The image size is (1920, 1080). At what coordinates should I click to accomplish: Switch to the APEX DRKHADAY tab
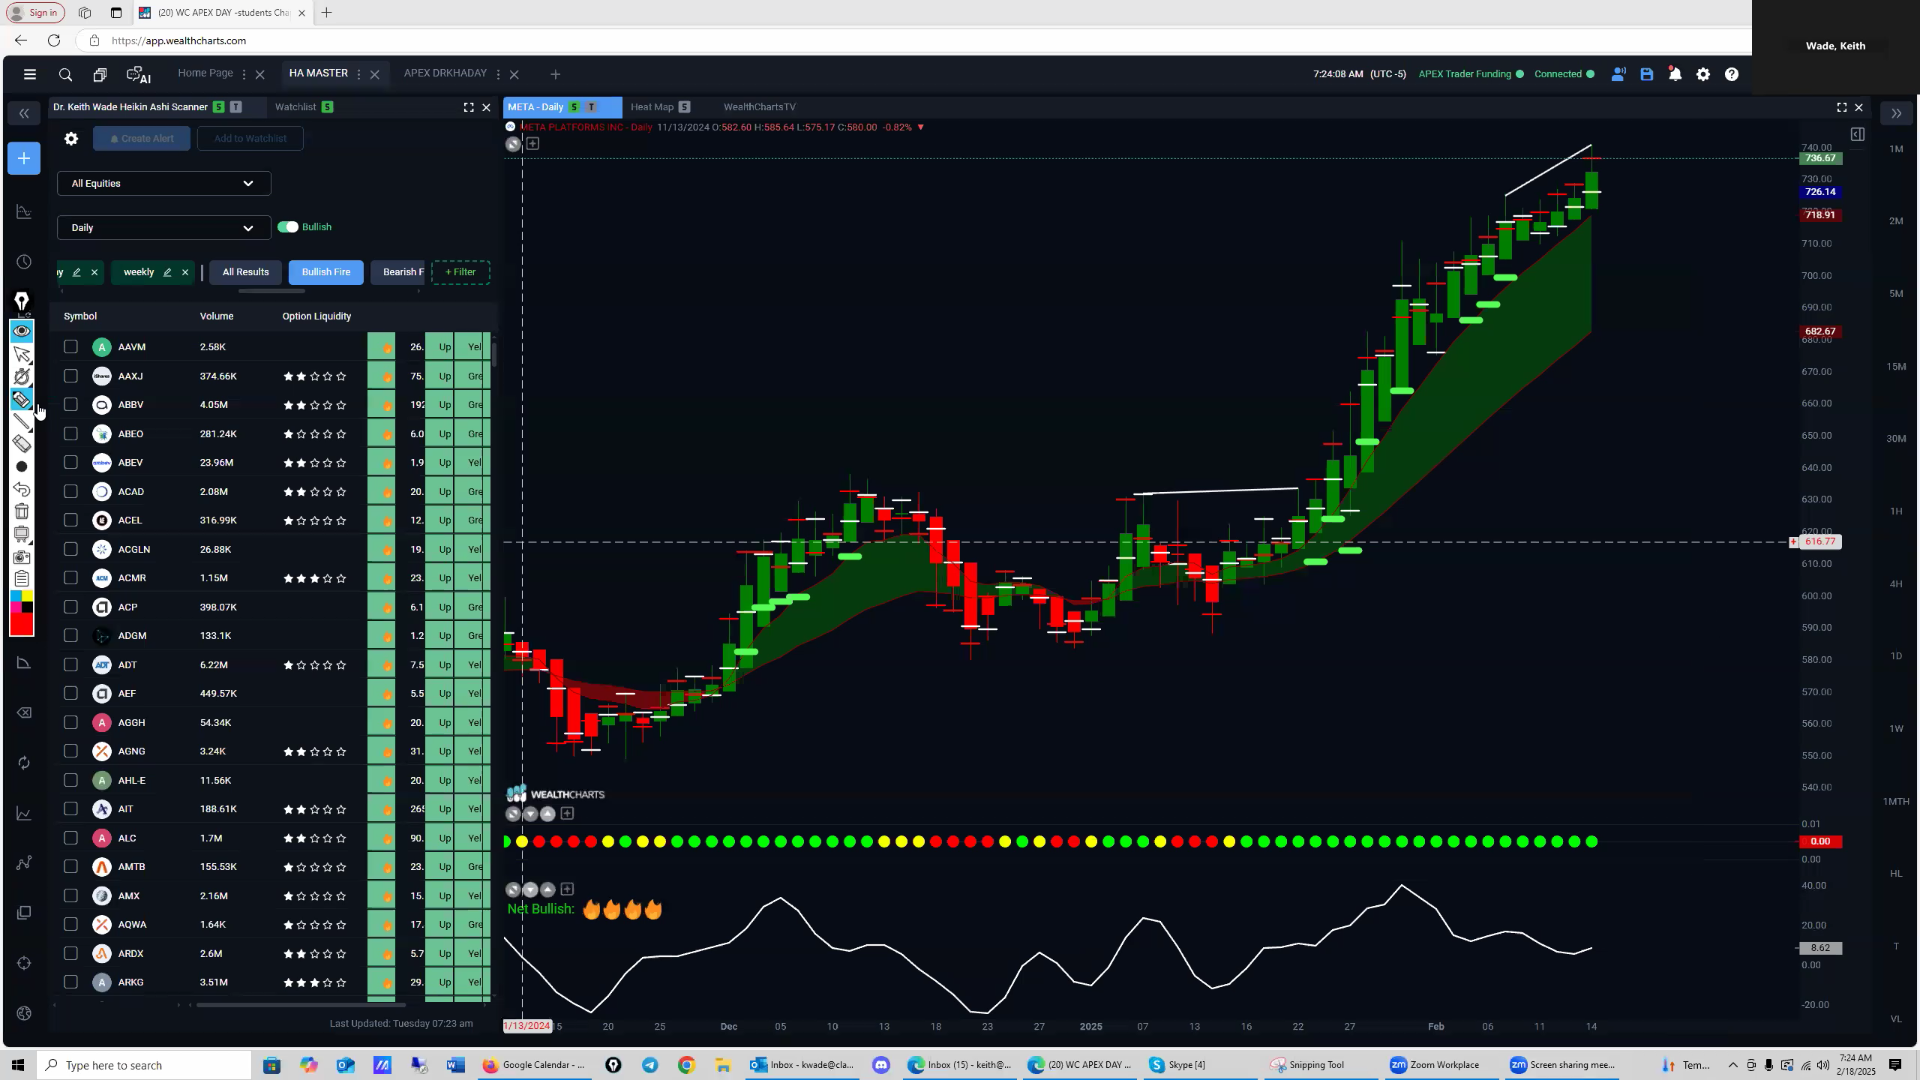445,73
